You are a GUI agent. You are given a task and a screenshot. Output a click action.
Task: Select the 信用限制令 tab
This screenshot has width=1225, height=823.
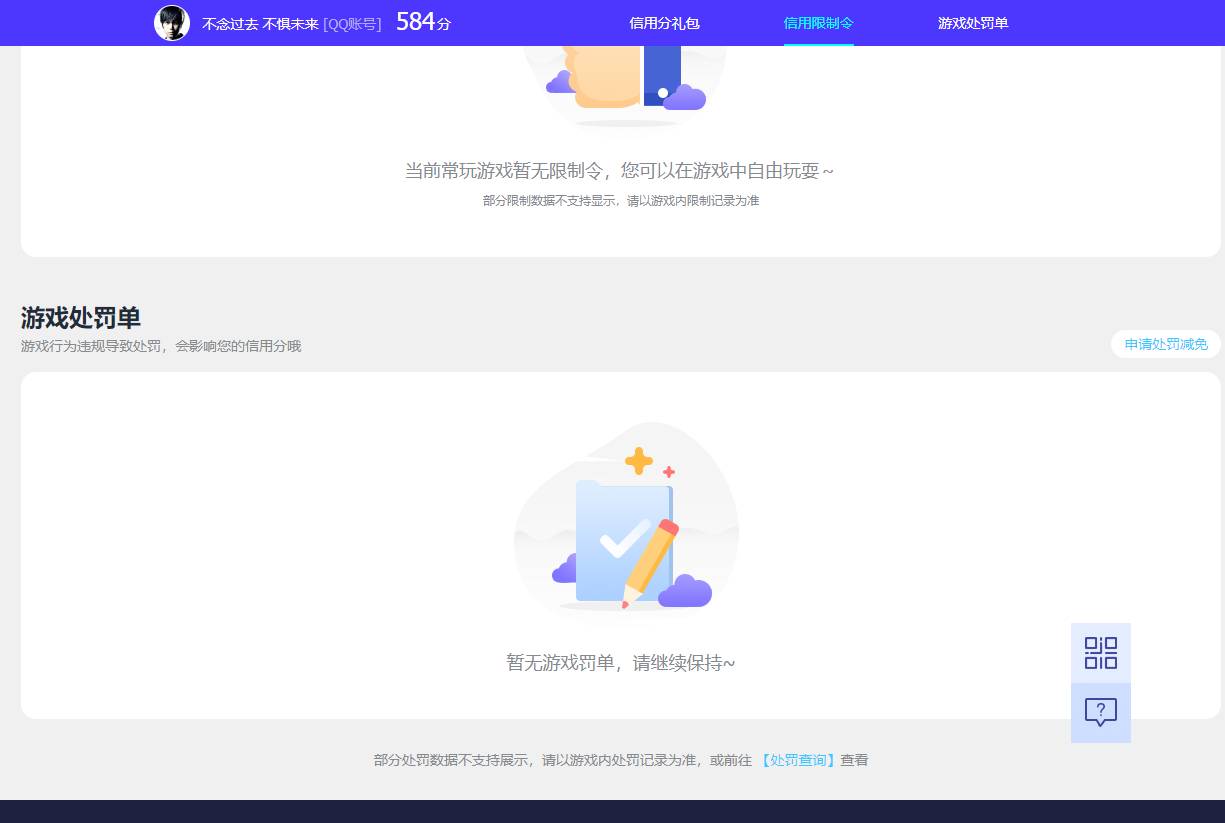(818, 22)
